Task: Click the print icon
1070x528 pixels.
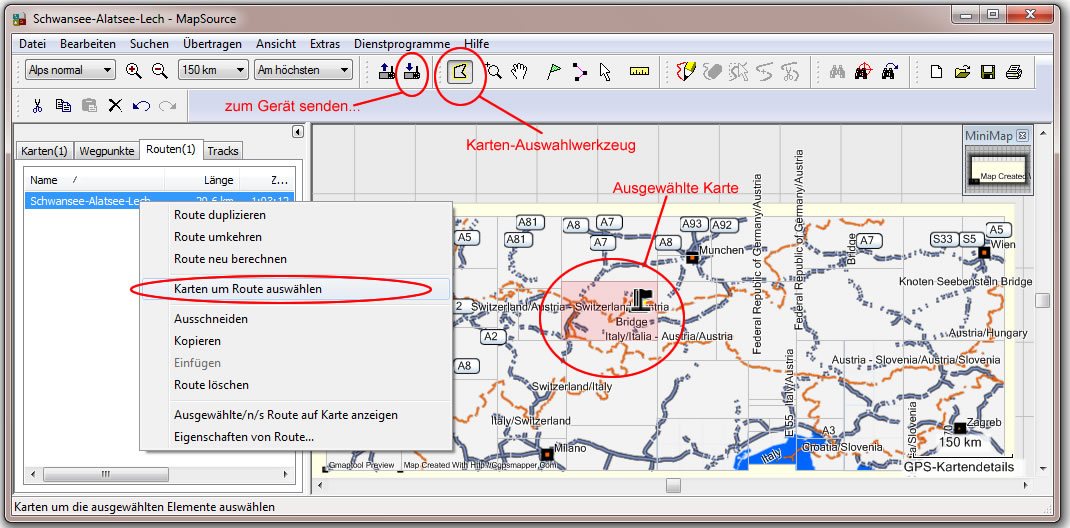Action: (1013, 71)
